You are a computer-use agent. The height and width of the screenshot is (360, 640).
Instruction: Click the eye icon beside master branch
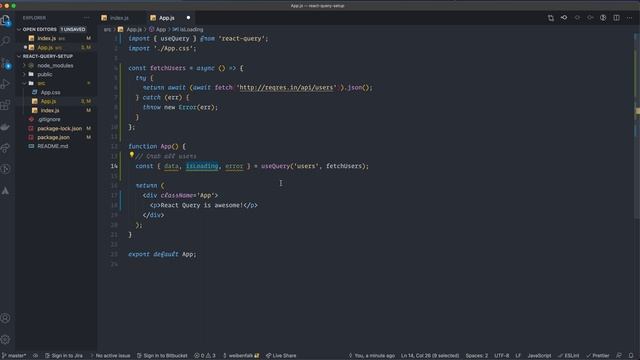36,356
